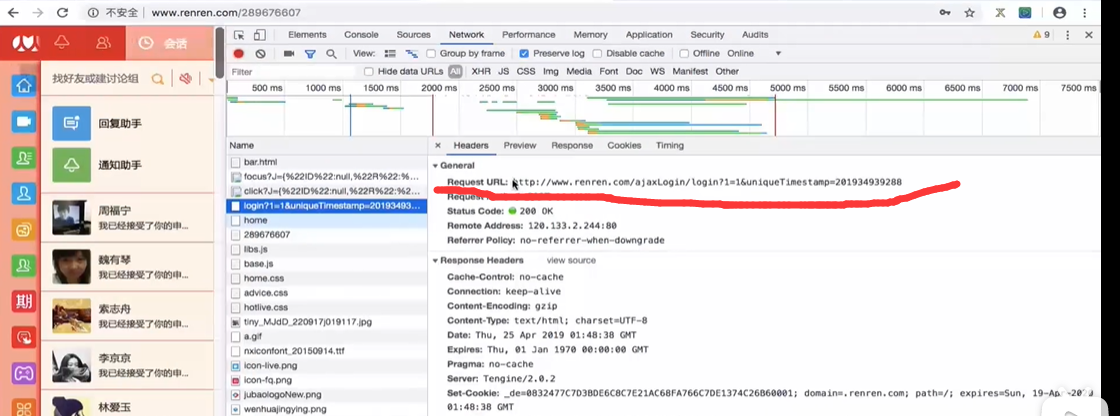Toggle the overview waterfall view icon
1120x416 pixels.
pyautogui.click(x=411, y=54)
